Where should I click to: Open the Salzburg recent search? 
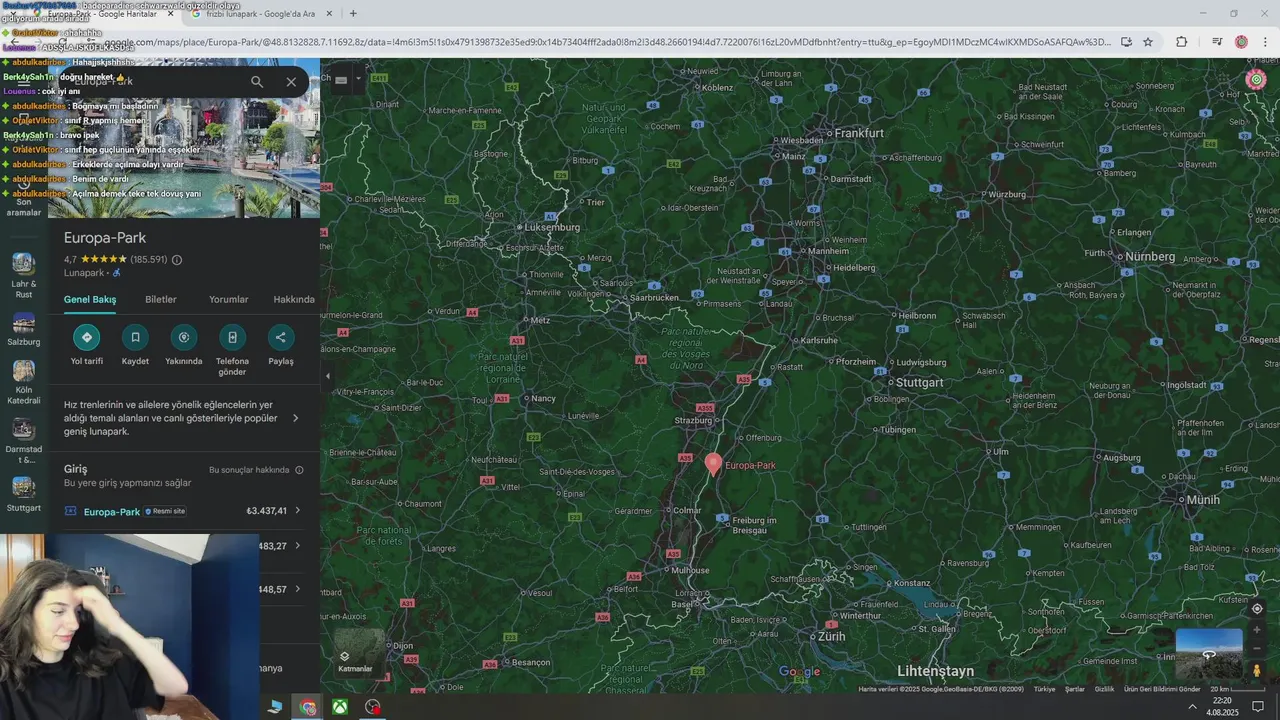[x=24, y=330]
